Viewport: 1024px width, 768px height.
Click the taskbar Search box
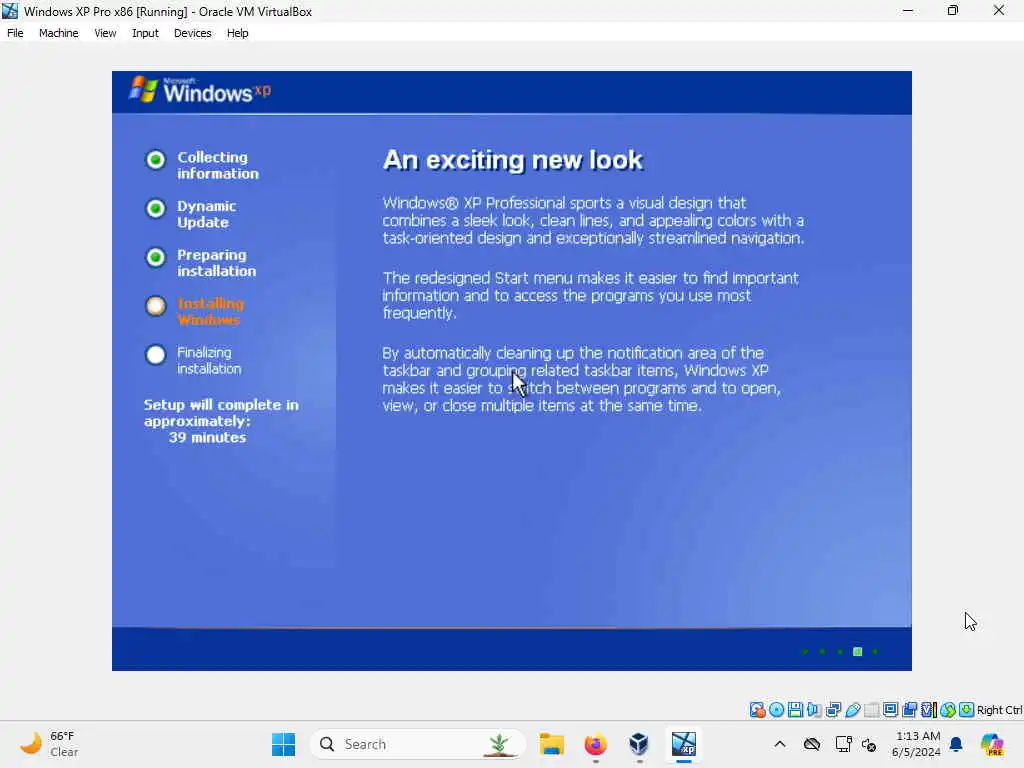point(419,744)
